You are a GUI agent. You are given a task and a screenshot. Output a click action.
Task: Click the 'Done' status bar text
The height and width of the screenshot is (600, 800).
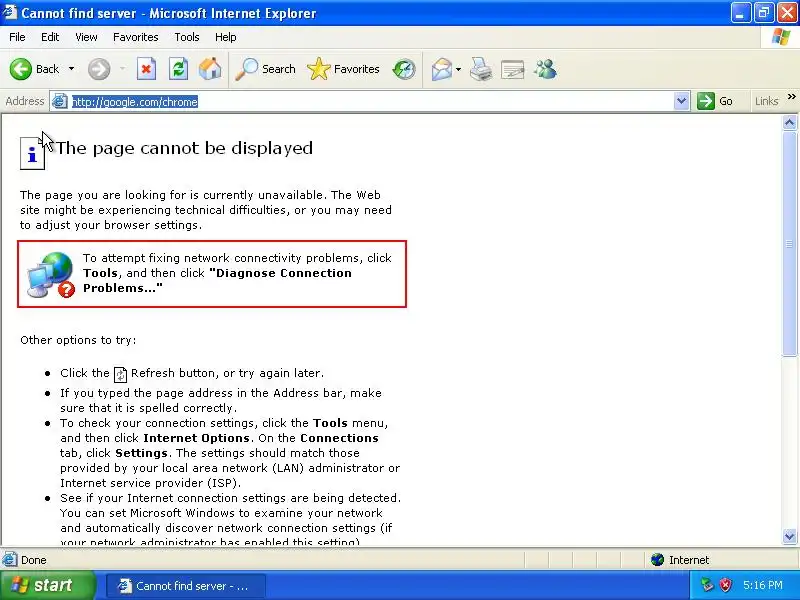pos(34,560)
